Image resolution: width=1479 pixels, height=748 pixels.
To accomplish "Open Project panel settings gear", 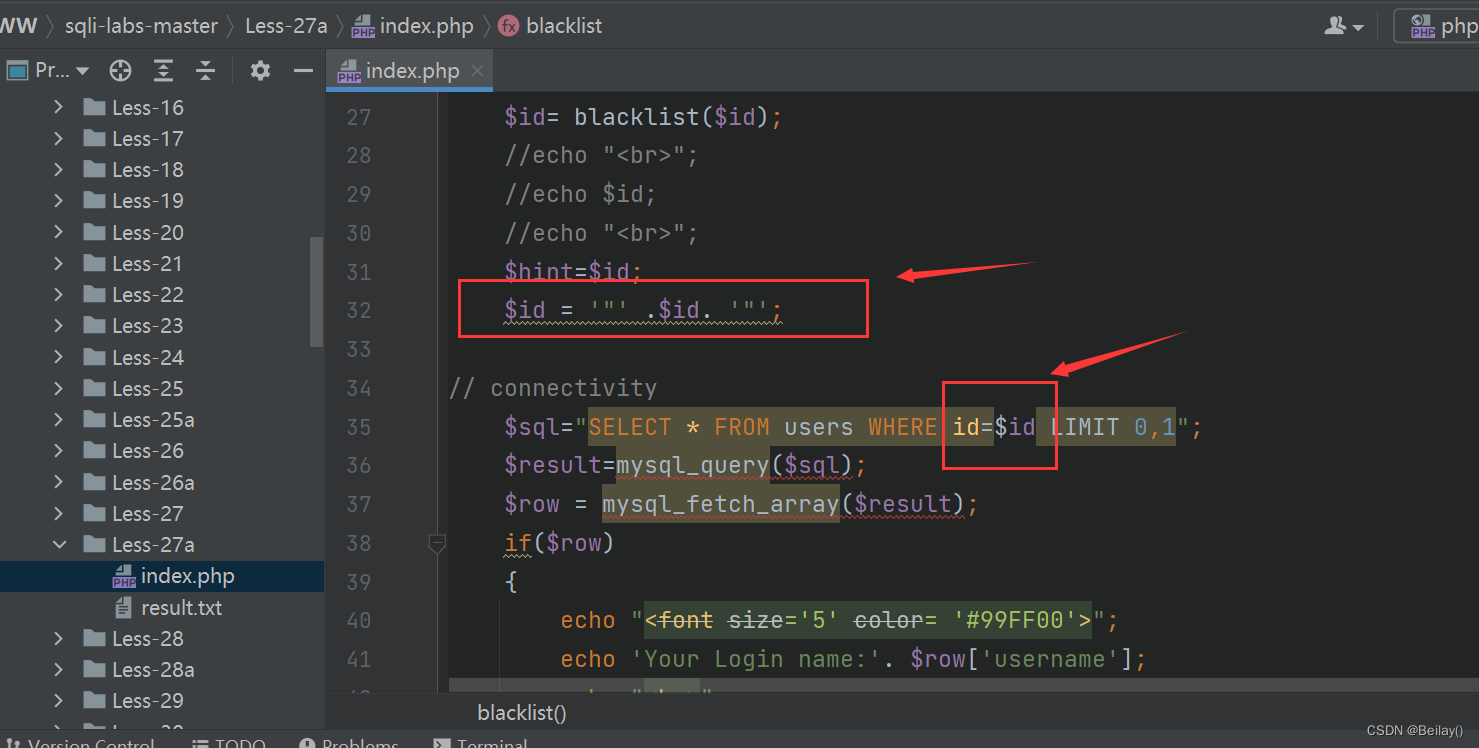I will coord(260,70).
